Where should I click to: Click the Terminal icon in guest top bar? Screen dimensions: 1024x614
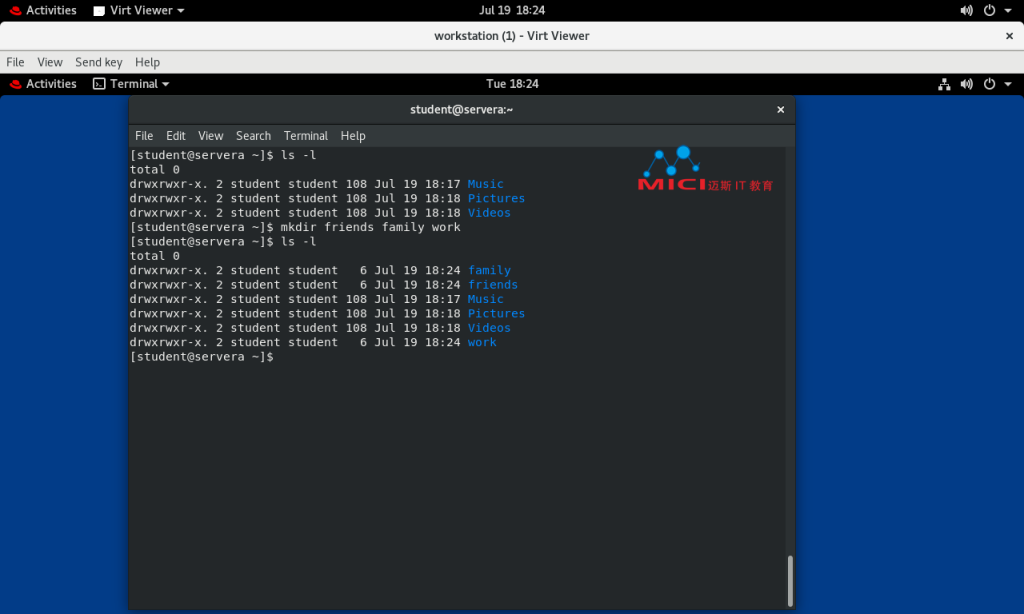click(x=99, y=84)
